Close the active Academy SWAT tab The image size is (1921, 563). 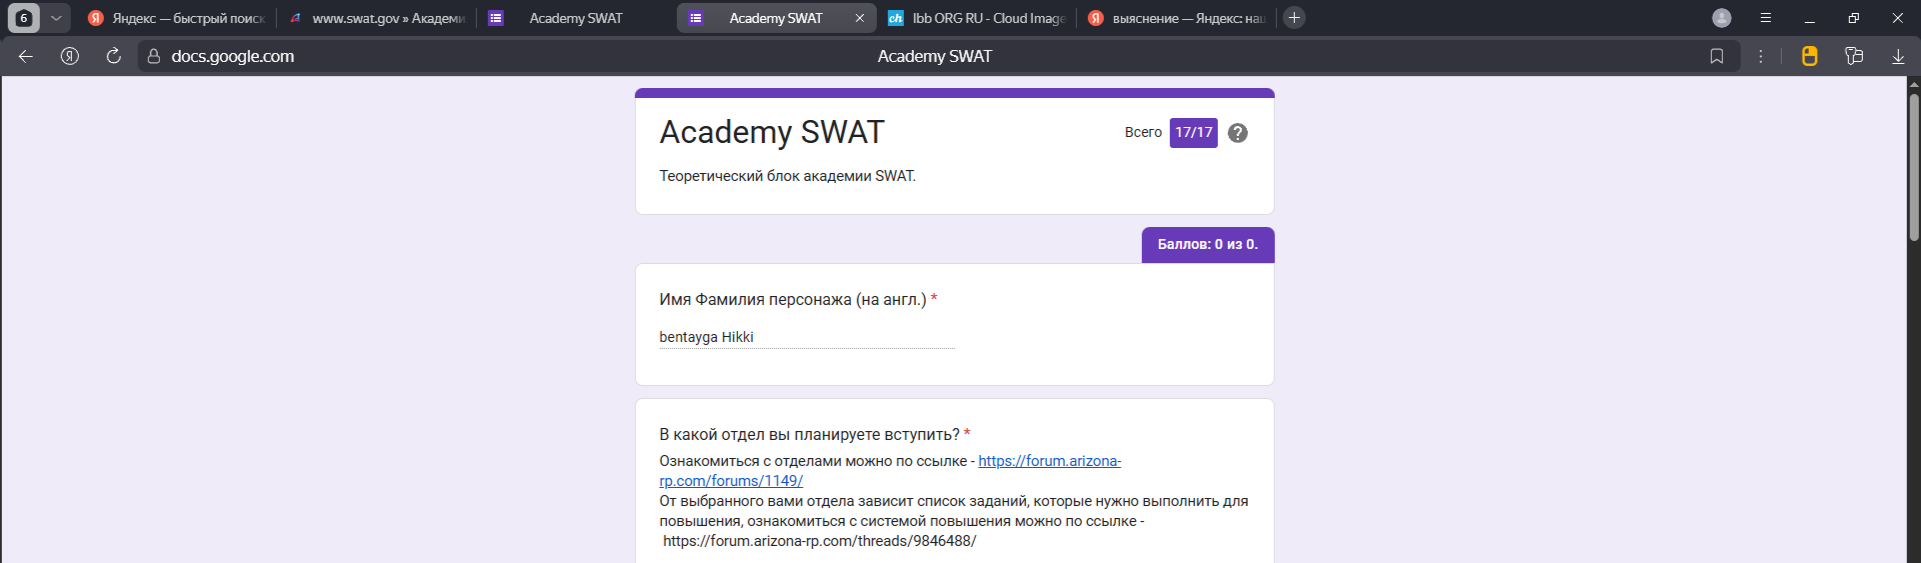pyautogui.click(x=859, y=18)
